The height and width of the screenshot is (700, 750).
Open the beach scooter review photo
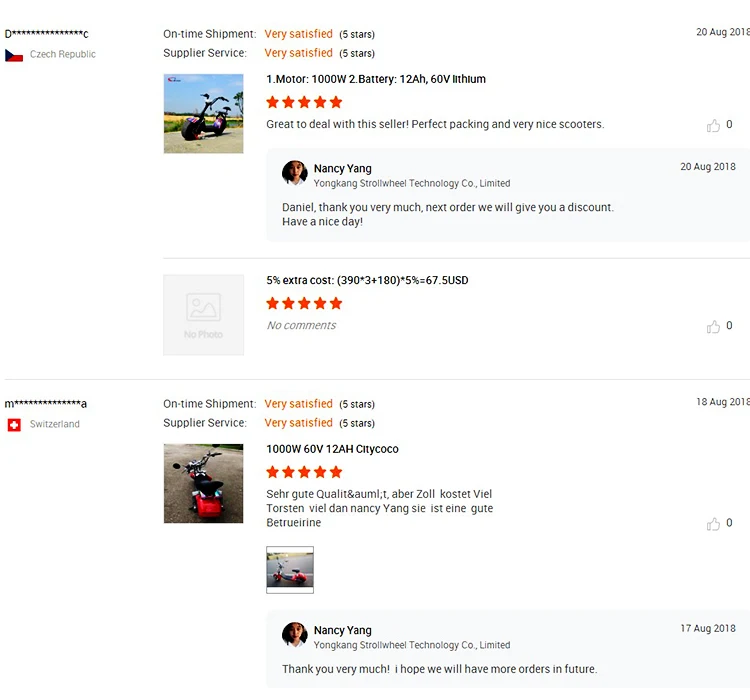click(x=204, y=113)
